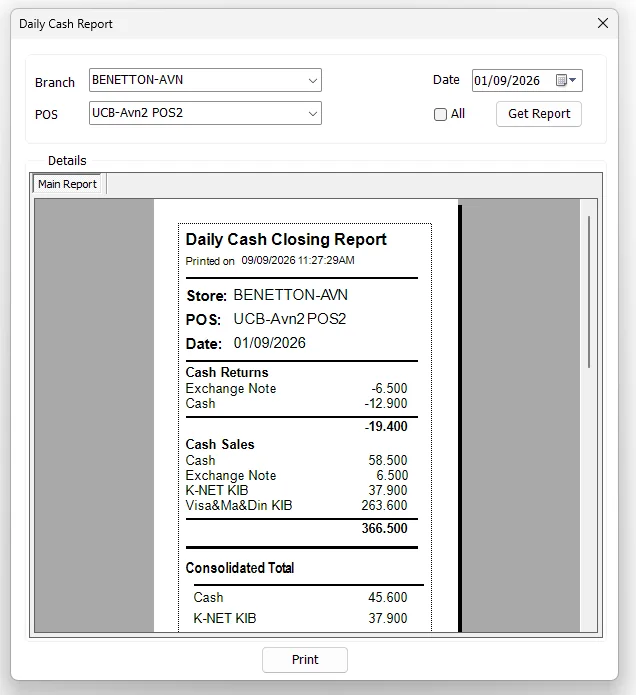Screen dimensions: 636x695
Task: Click the Cash return amount -12.900
Action: (386, 403)
